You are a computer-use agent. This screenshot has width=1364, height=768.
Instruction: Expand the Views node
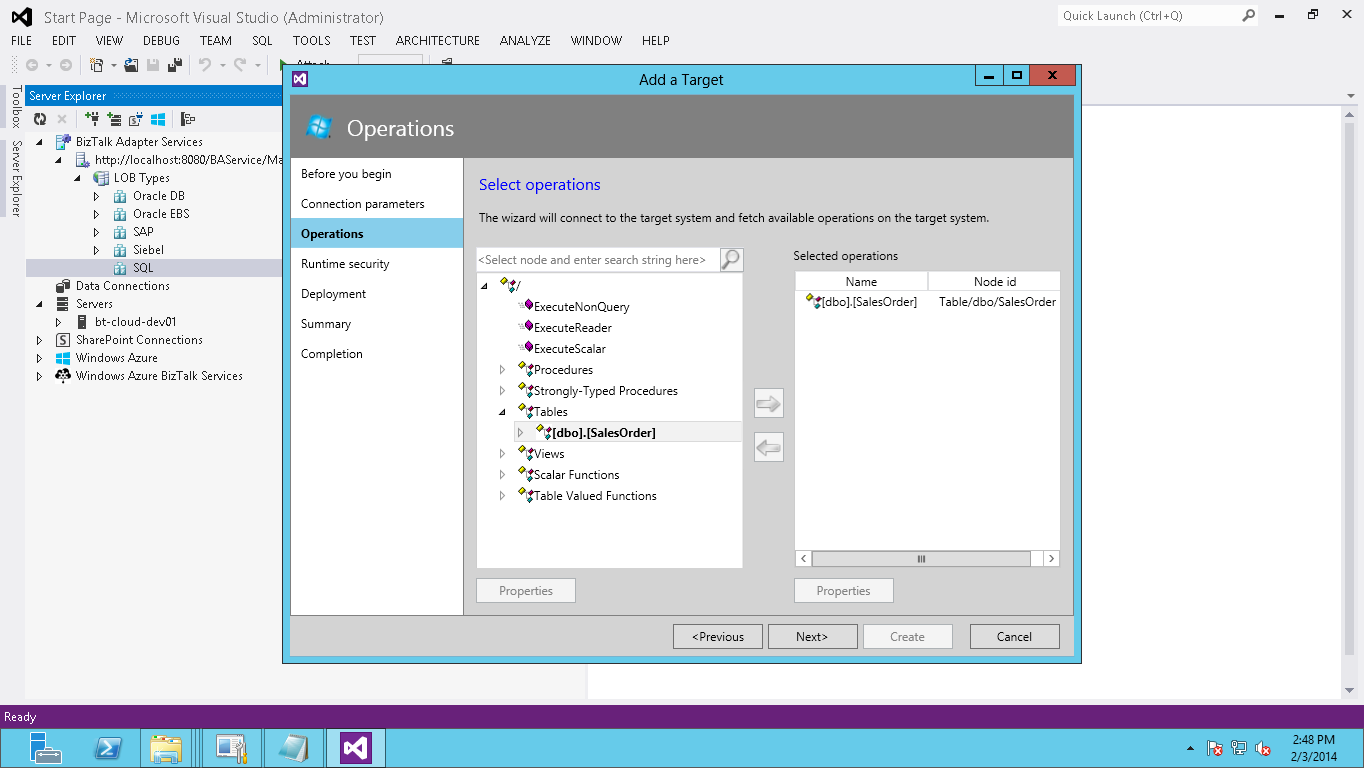click(503, 454)
